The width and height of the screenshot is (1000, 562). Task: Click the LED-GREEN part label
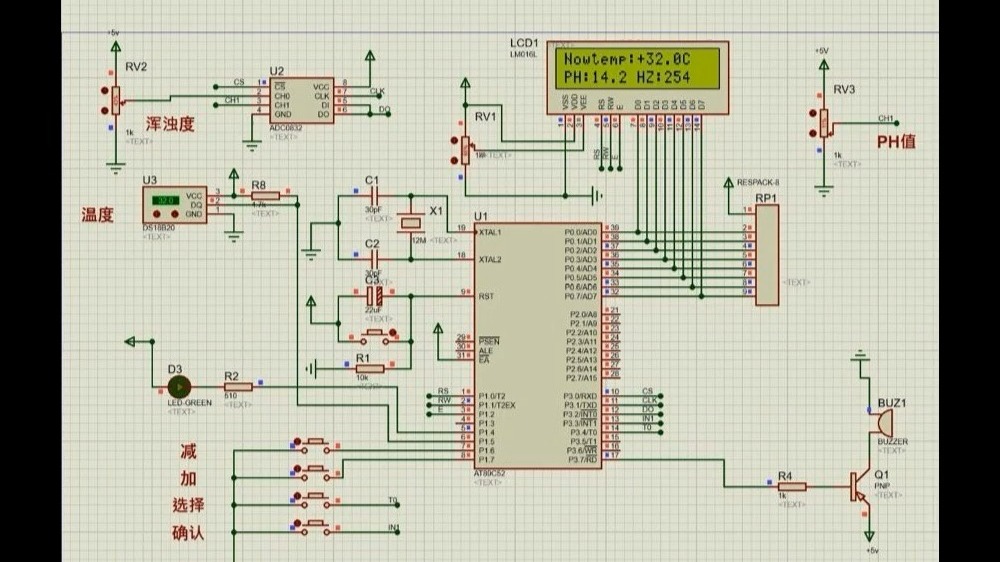(x=189, y=403)
